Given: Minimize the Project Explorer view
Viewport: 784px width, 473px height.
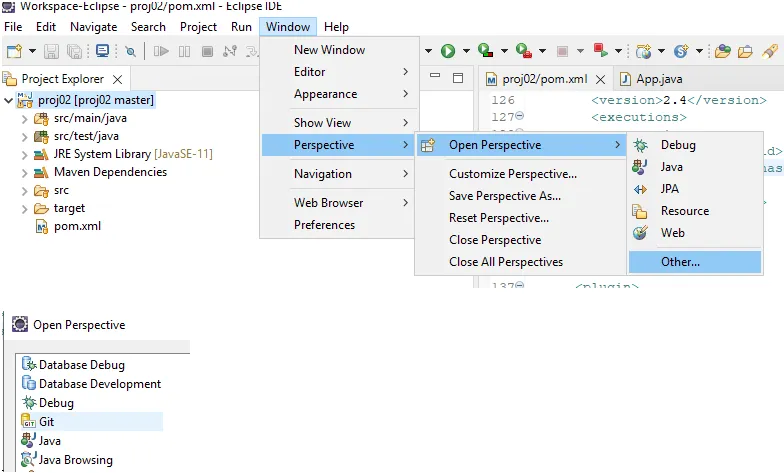Looking at the screenshot, I should point(435,76).
